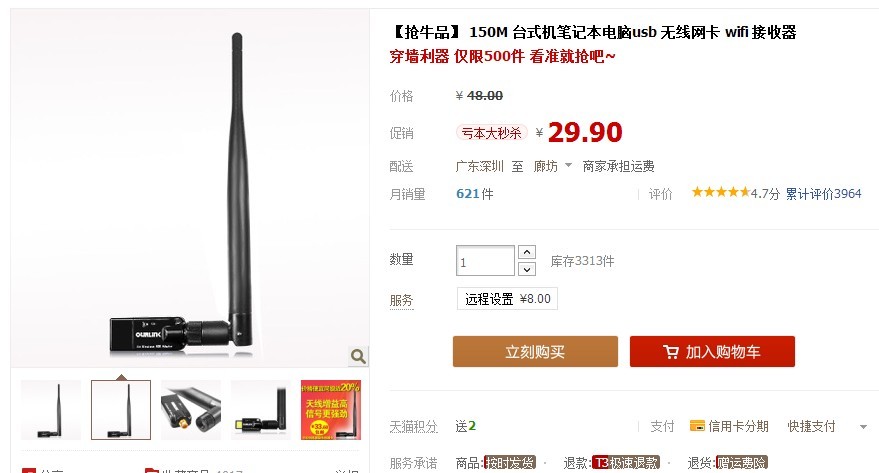Click the credit card installment icon
879x473 pixels.
[x=697, y=426]
